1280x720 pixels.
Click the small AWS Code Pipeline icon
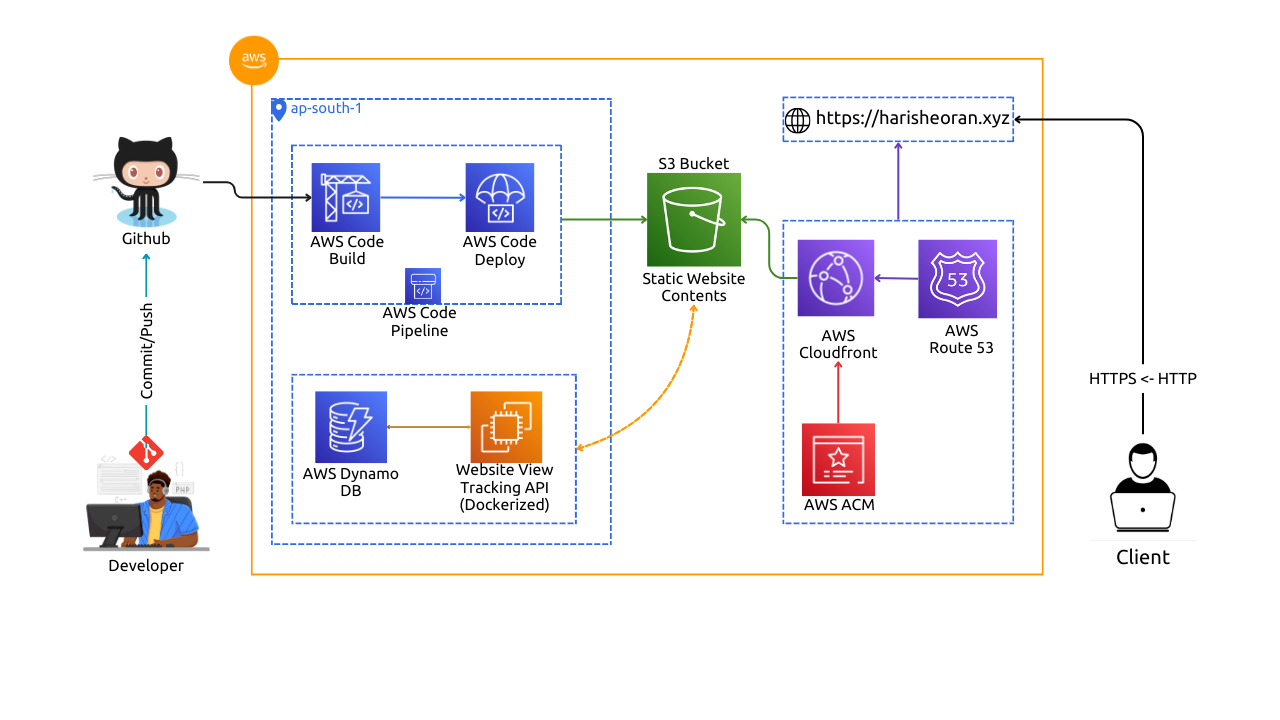click(423, 286)
